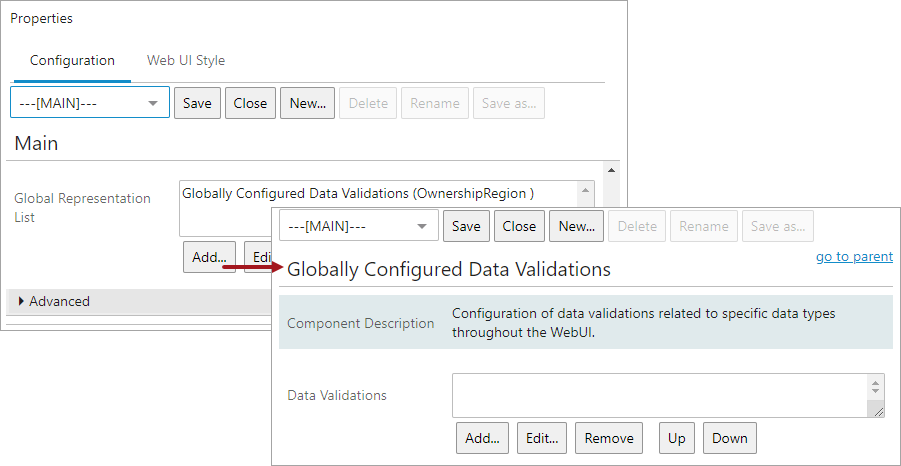Select the Configuration tab
The width and height of the screenshot is (901, 466).
[x=72, y=60]
